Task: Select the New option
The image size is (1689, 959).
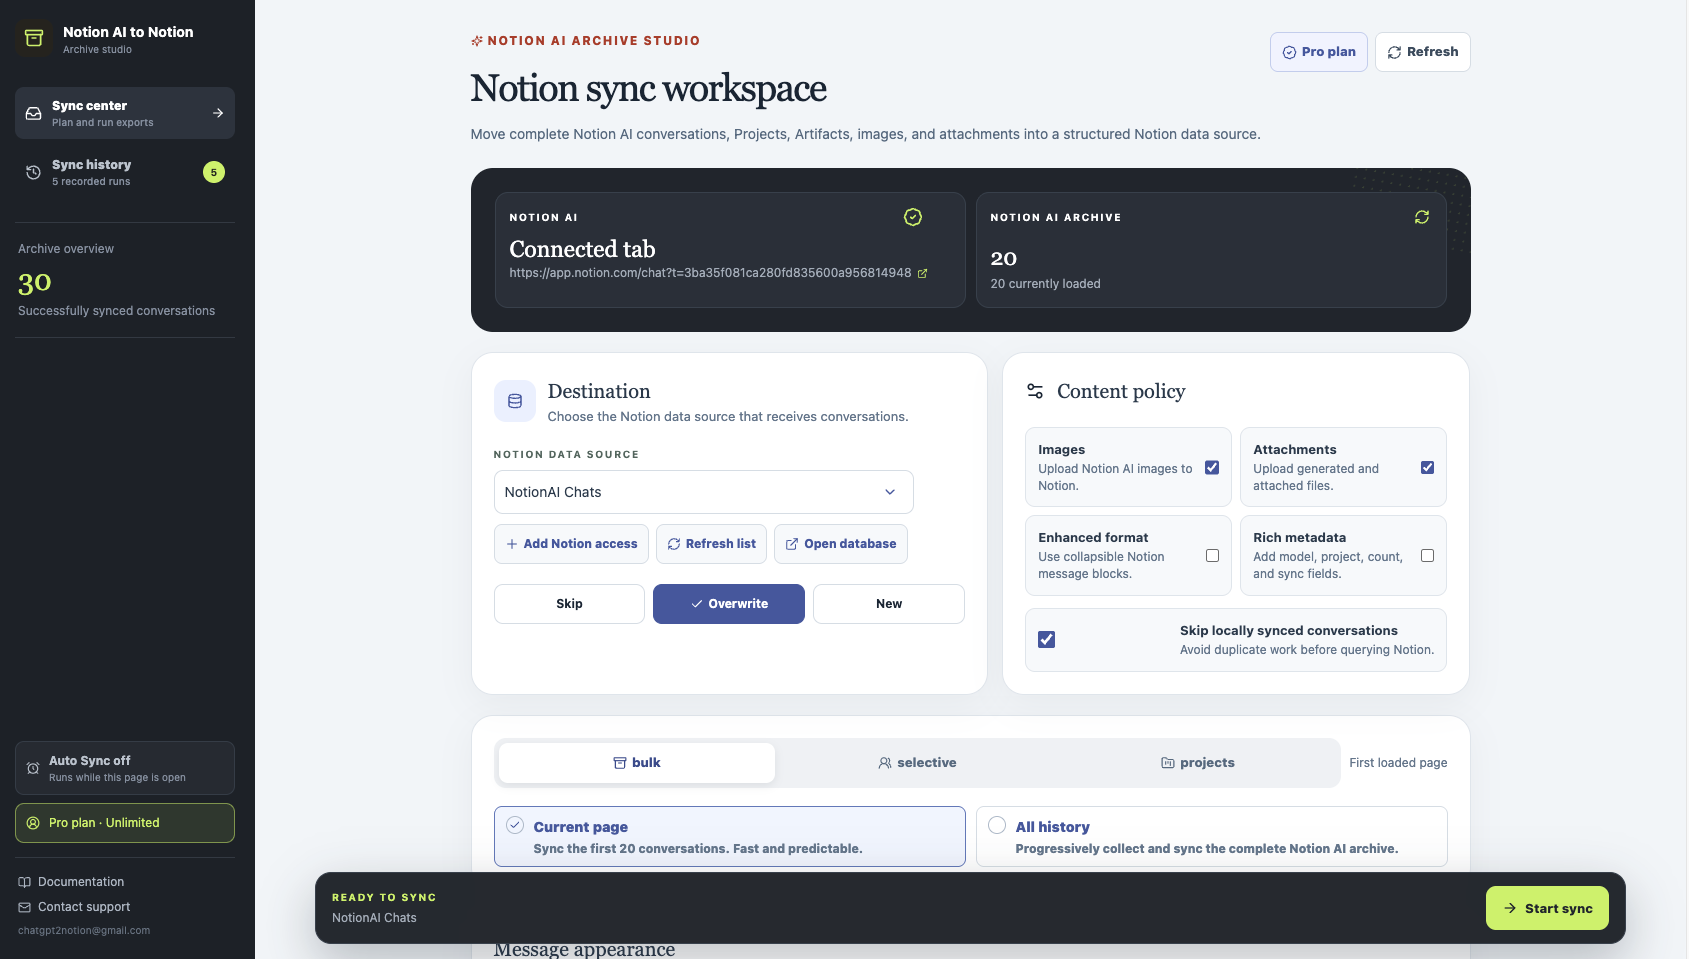Action: point(889,604)
